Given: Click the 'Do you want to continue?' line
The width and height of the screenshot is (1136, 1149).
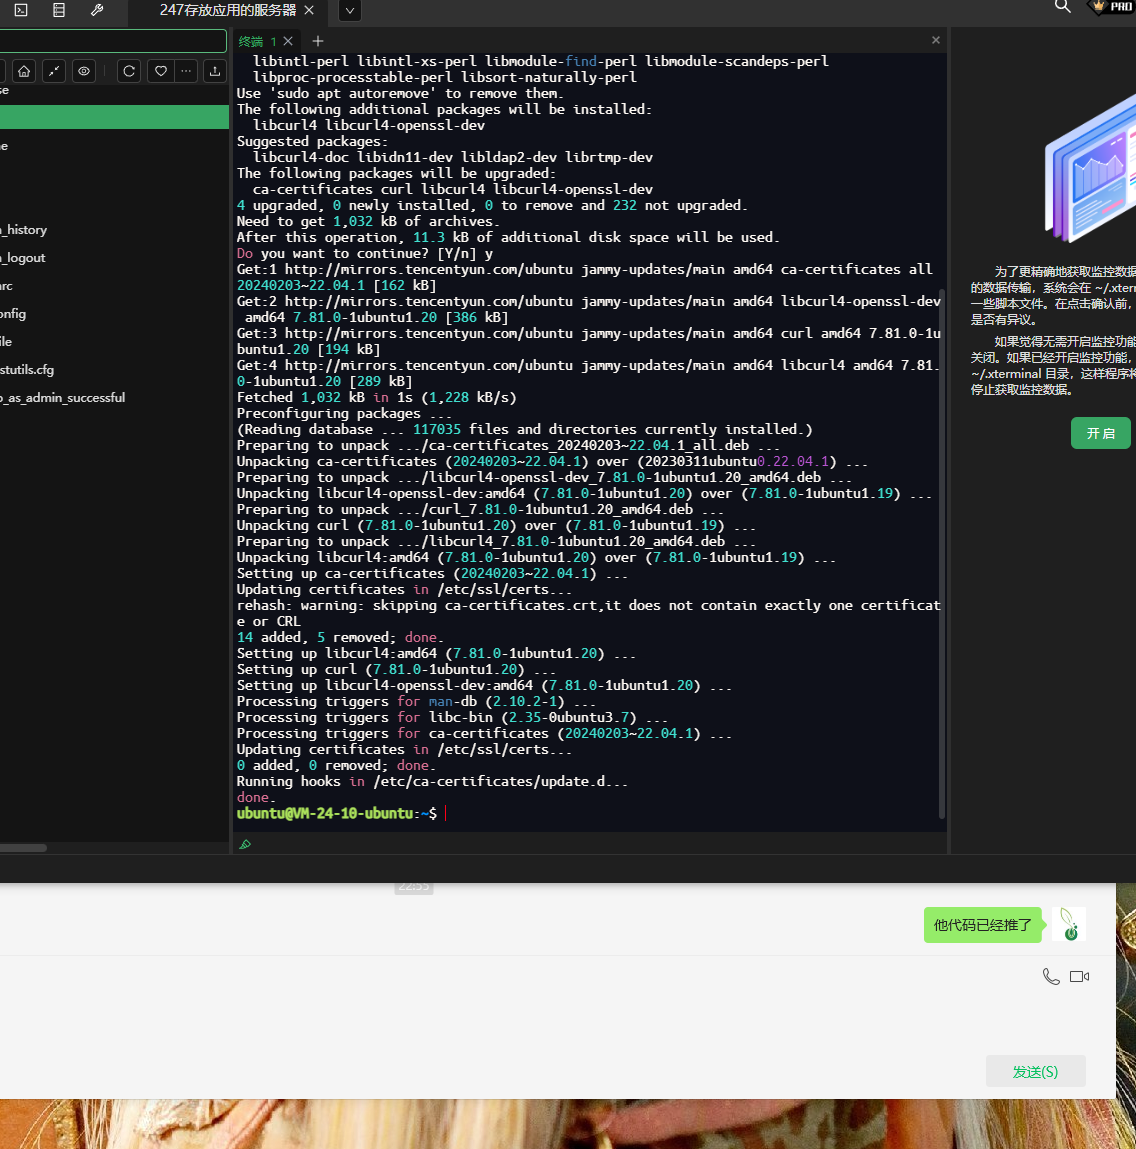Looking at the screenshot, I should (364, 254).
